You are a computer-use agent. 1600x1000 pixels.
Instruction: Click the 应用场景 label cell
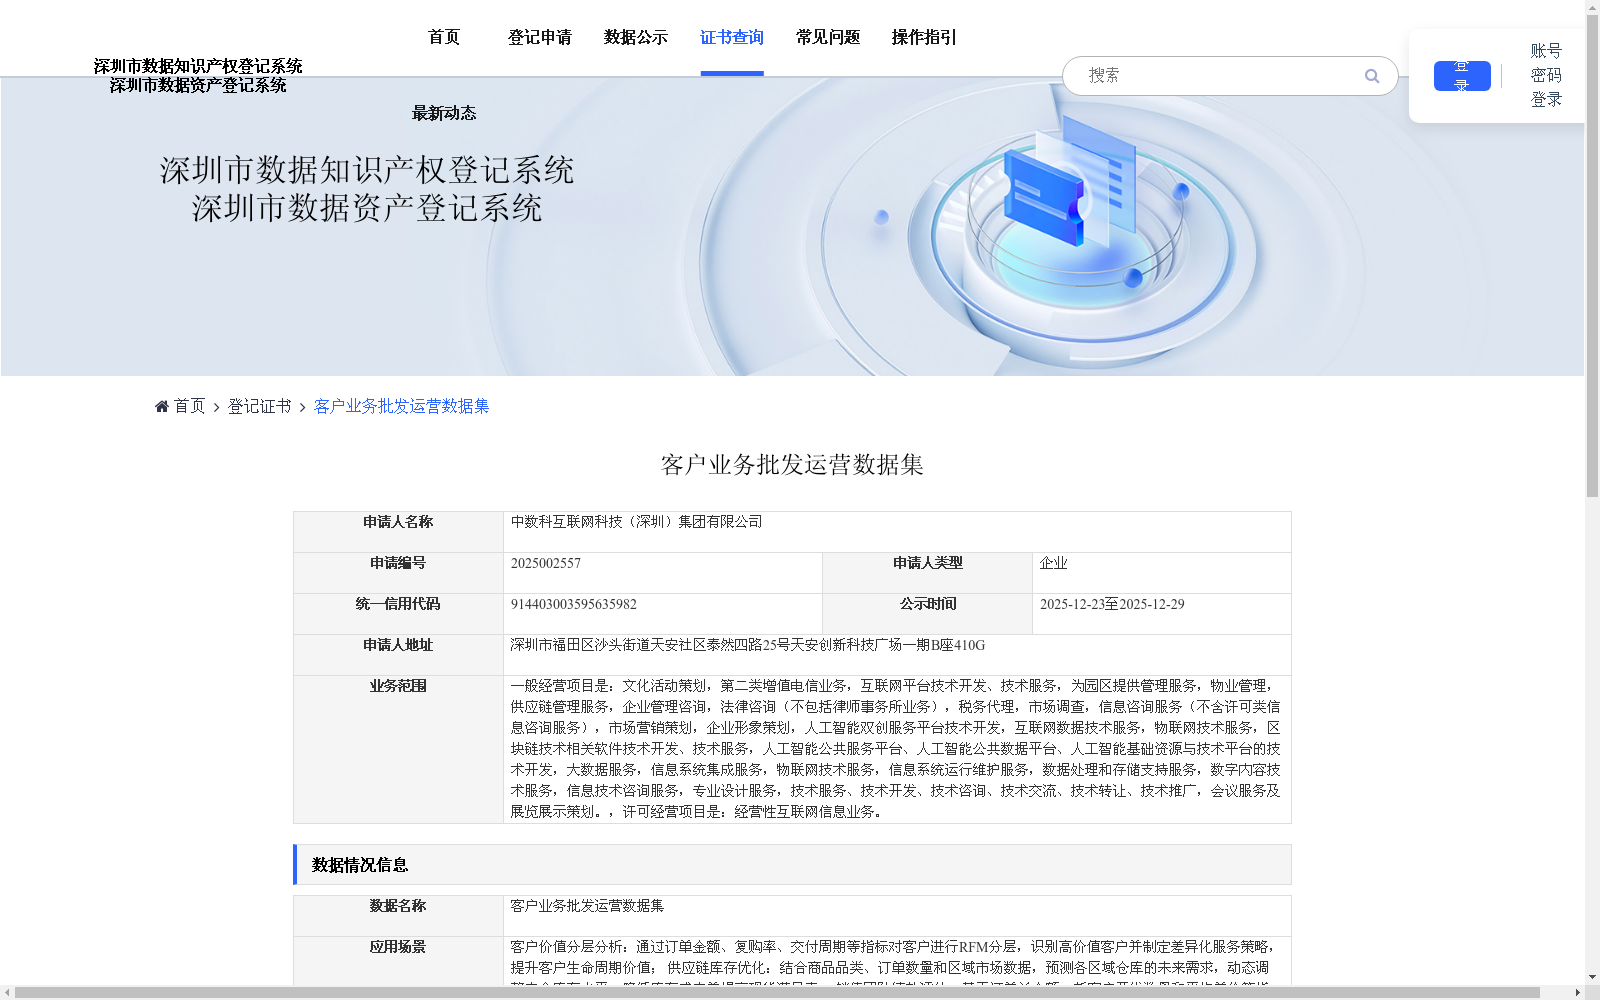398,962
